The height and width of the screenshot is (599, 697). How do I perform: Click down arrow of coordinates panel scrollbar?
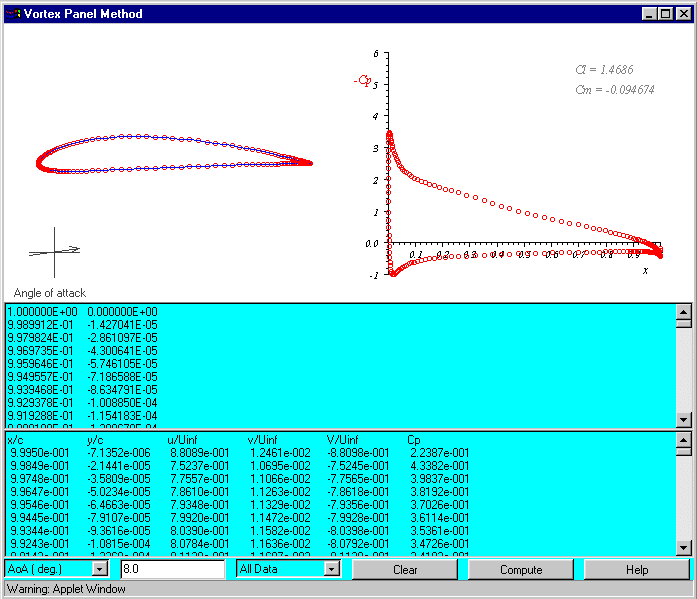pos(683,419)
